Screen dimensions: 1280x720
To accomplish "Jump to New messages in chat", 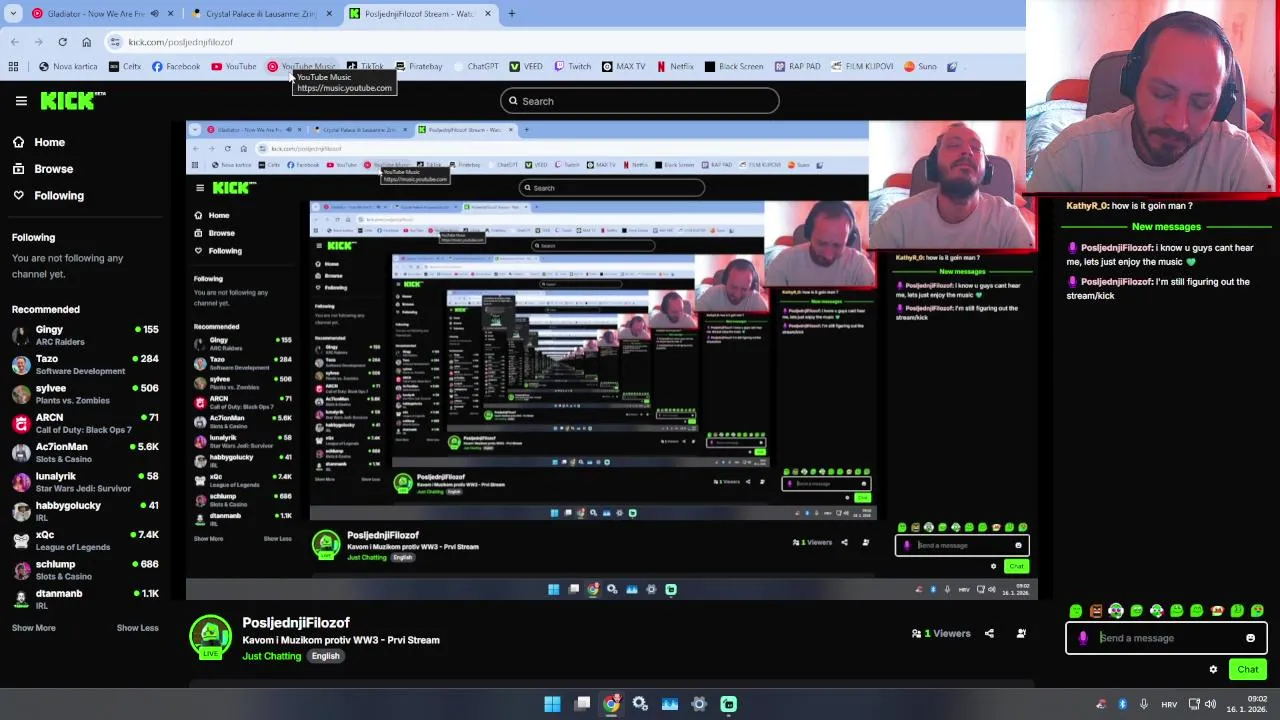I will pos(1166,227).
